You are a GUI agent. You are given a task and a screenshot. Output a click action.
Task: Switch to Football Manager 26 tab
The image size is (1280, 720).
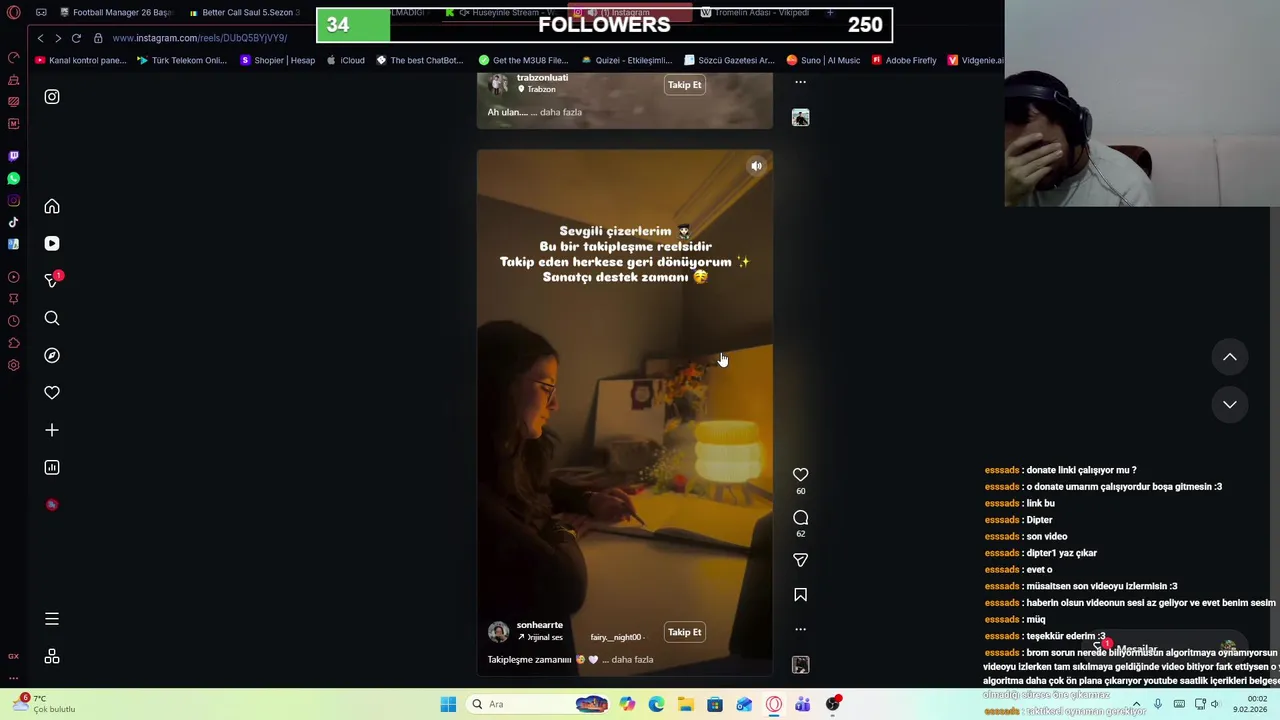pos(116,13)
